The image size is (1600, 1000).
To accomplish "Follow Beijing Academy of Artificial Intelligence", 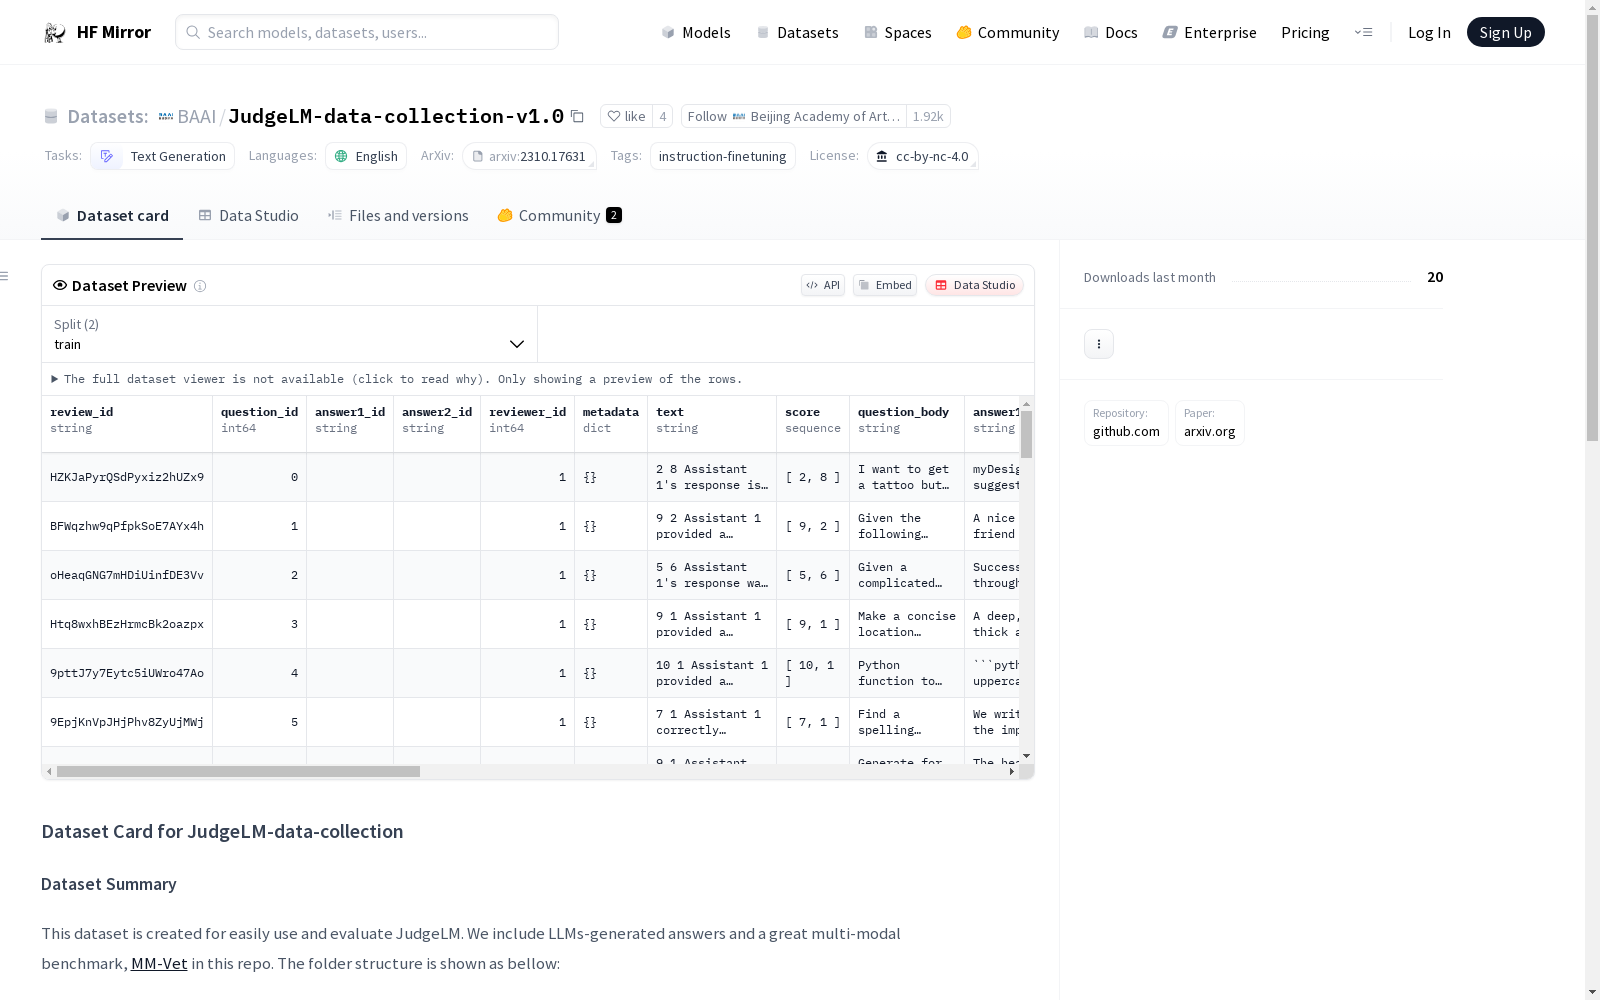I will [794, 116].
